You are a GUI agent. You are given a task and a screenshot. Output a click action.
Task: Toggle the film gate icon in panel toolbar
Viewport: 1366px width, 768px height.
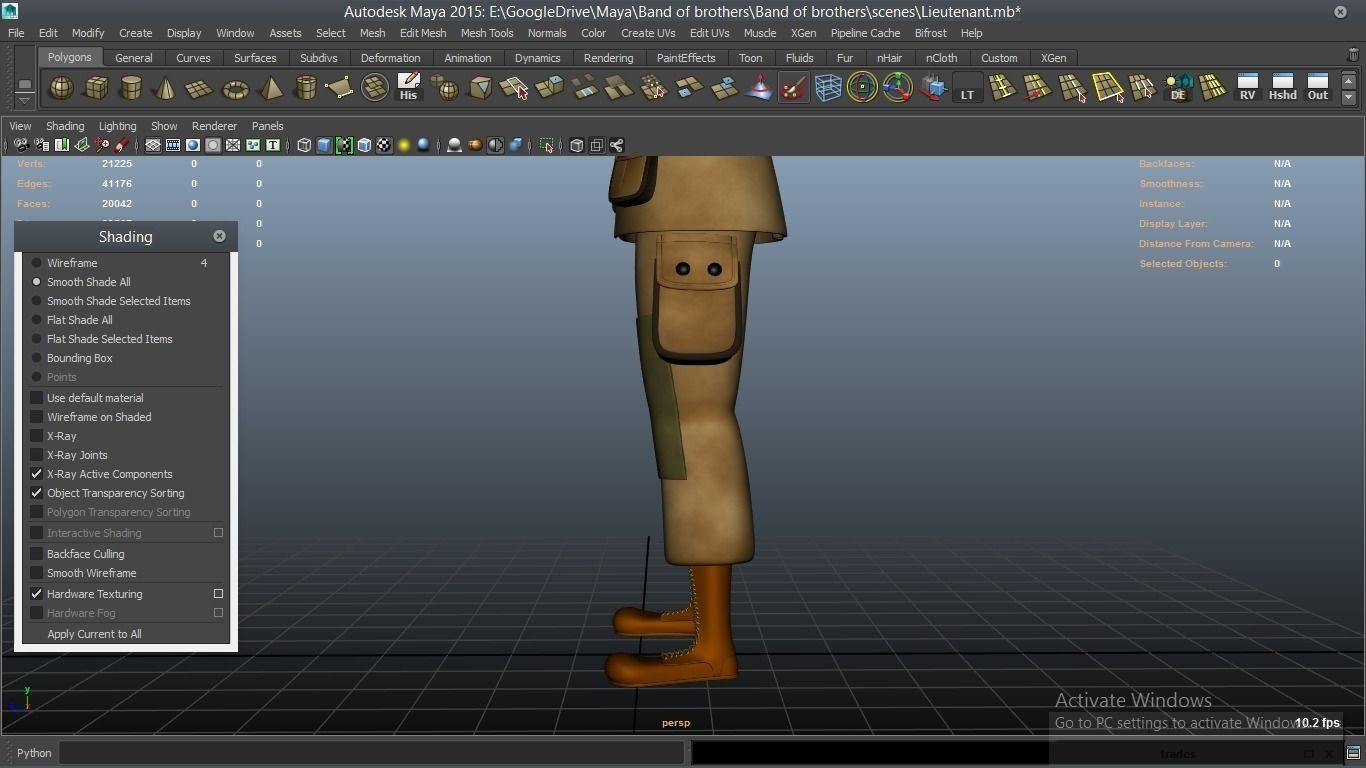[173, 145]
